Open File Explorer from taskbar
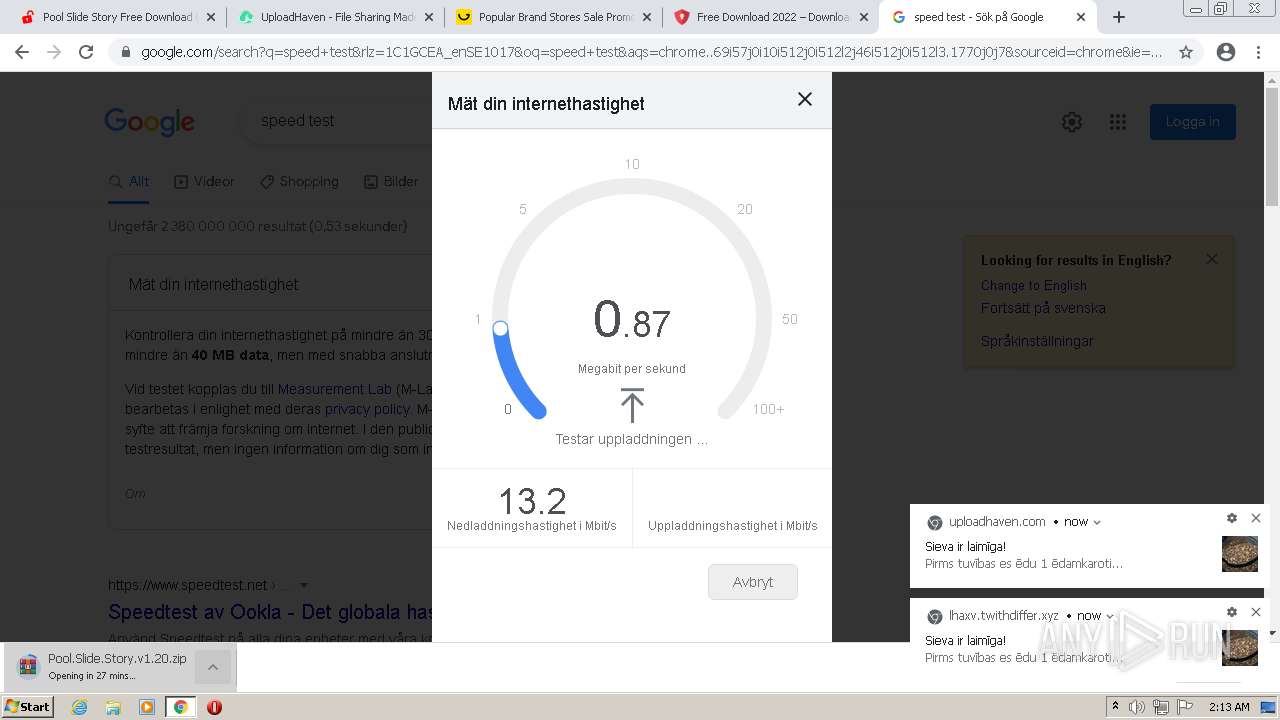Viewport: 1280px width, 720px height. pos(113,707)
